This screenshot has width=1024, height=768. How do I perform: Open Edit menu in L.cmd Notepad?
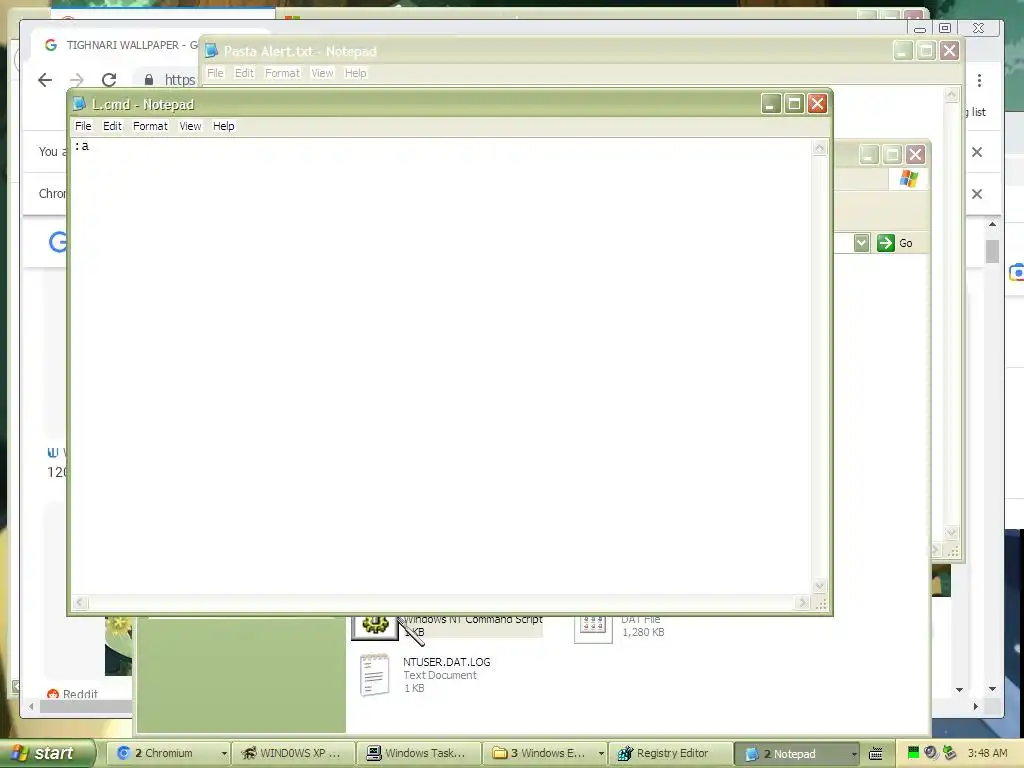tap(112, 126)
